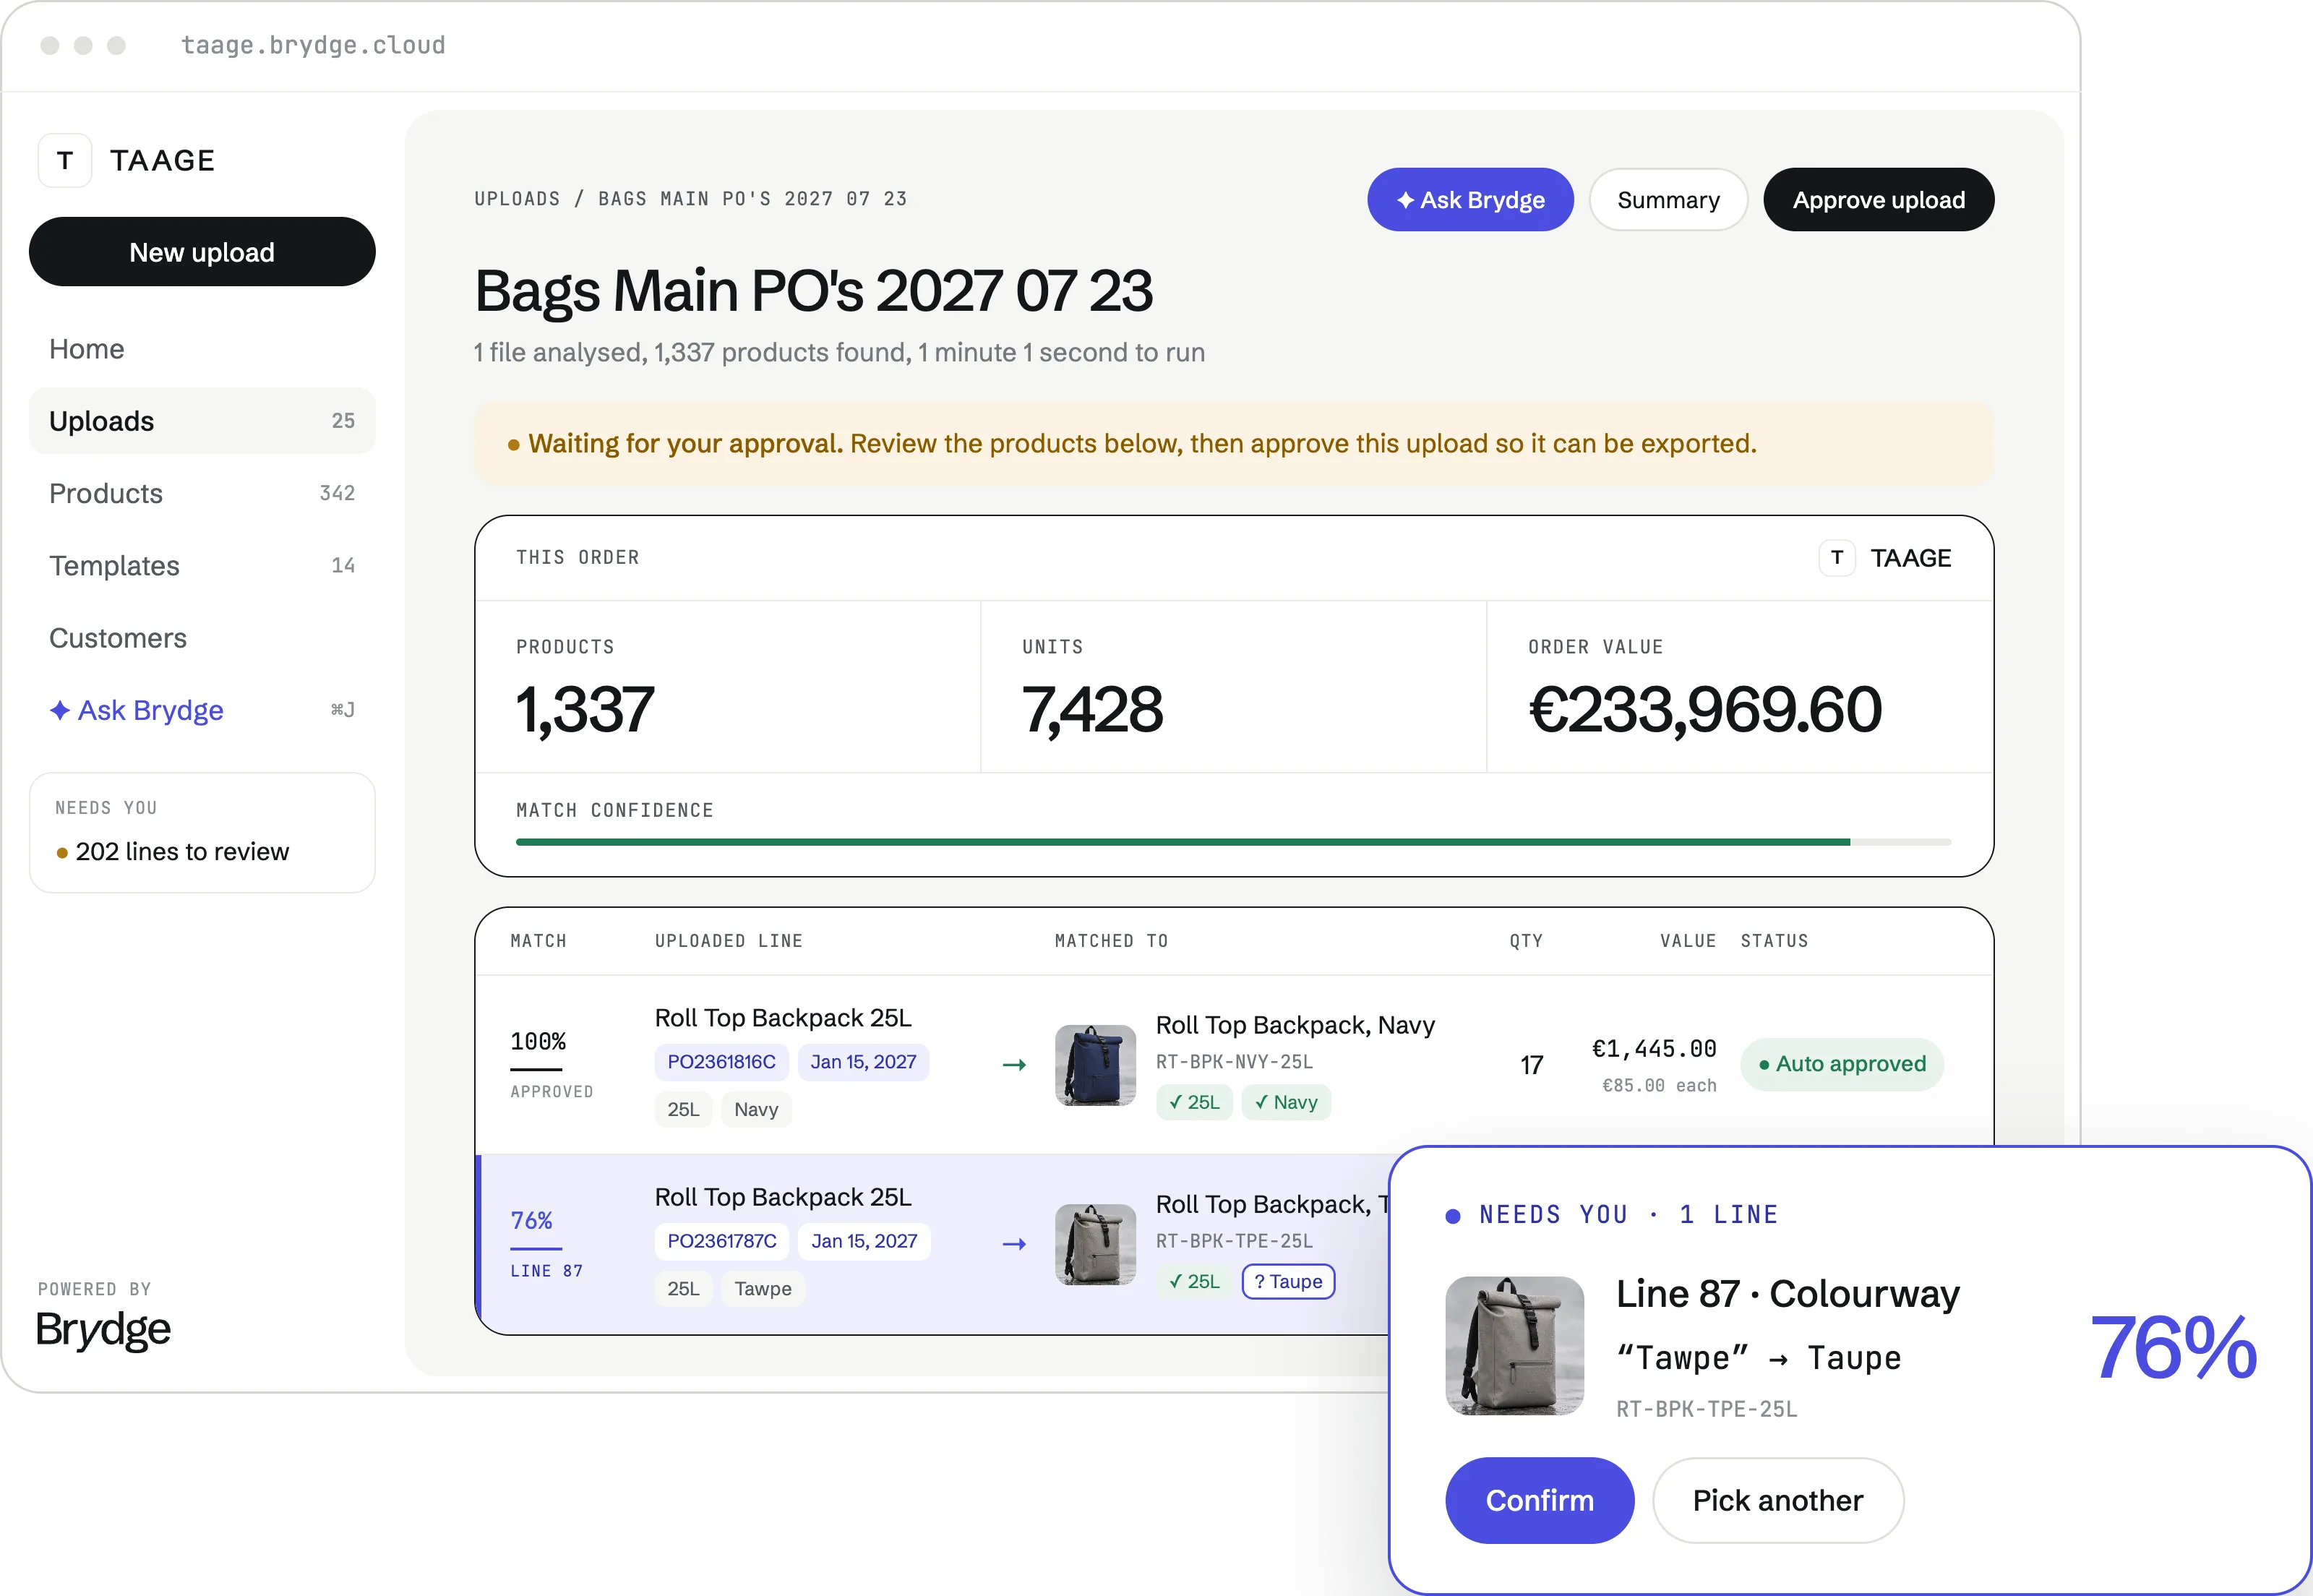Open 202 lines to review card

pyautogui.click(x=202, y=832)
